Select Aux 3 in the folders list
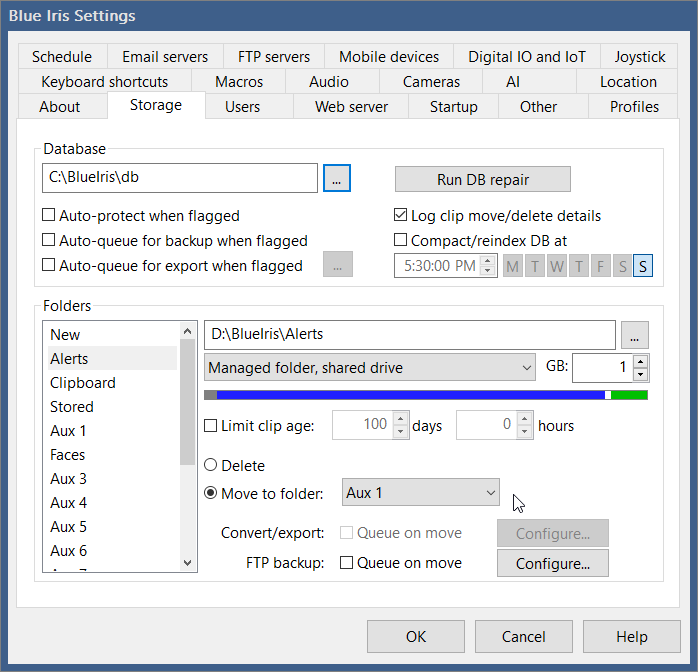Screen dimensions: 698x672 pos(113,479)
